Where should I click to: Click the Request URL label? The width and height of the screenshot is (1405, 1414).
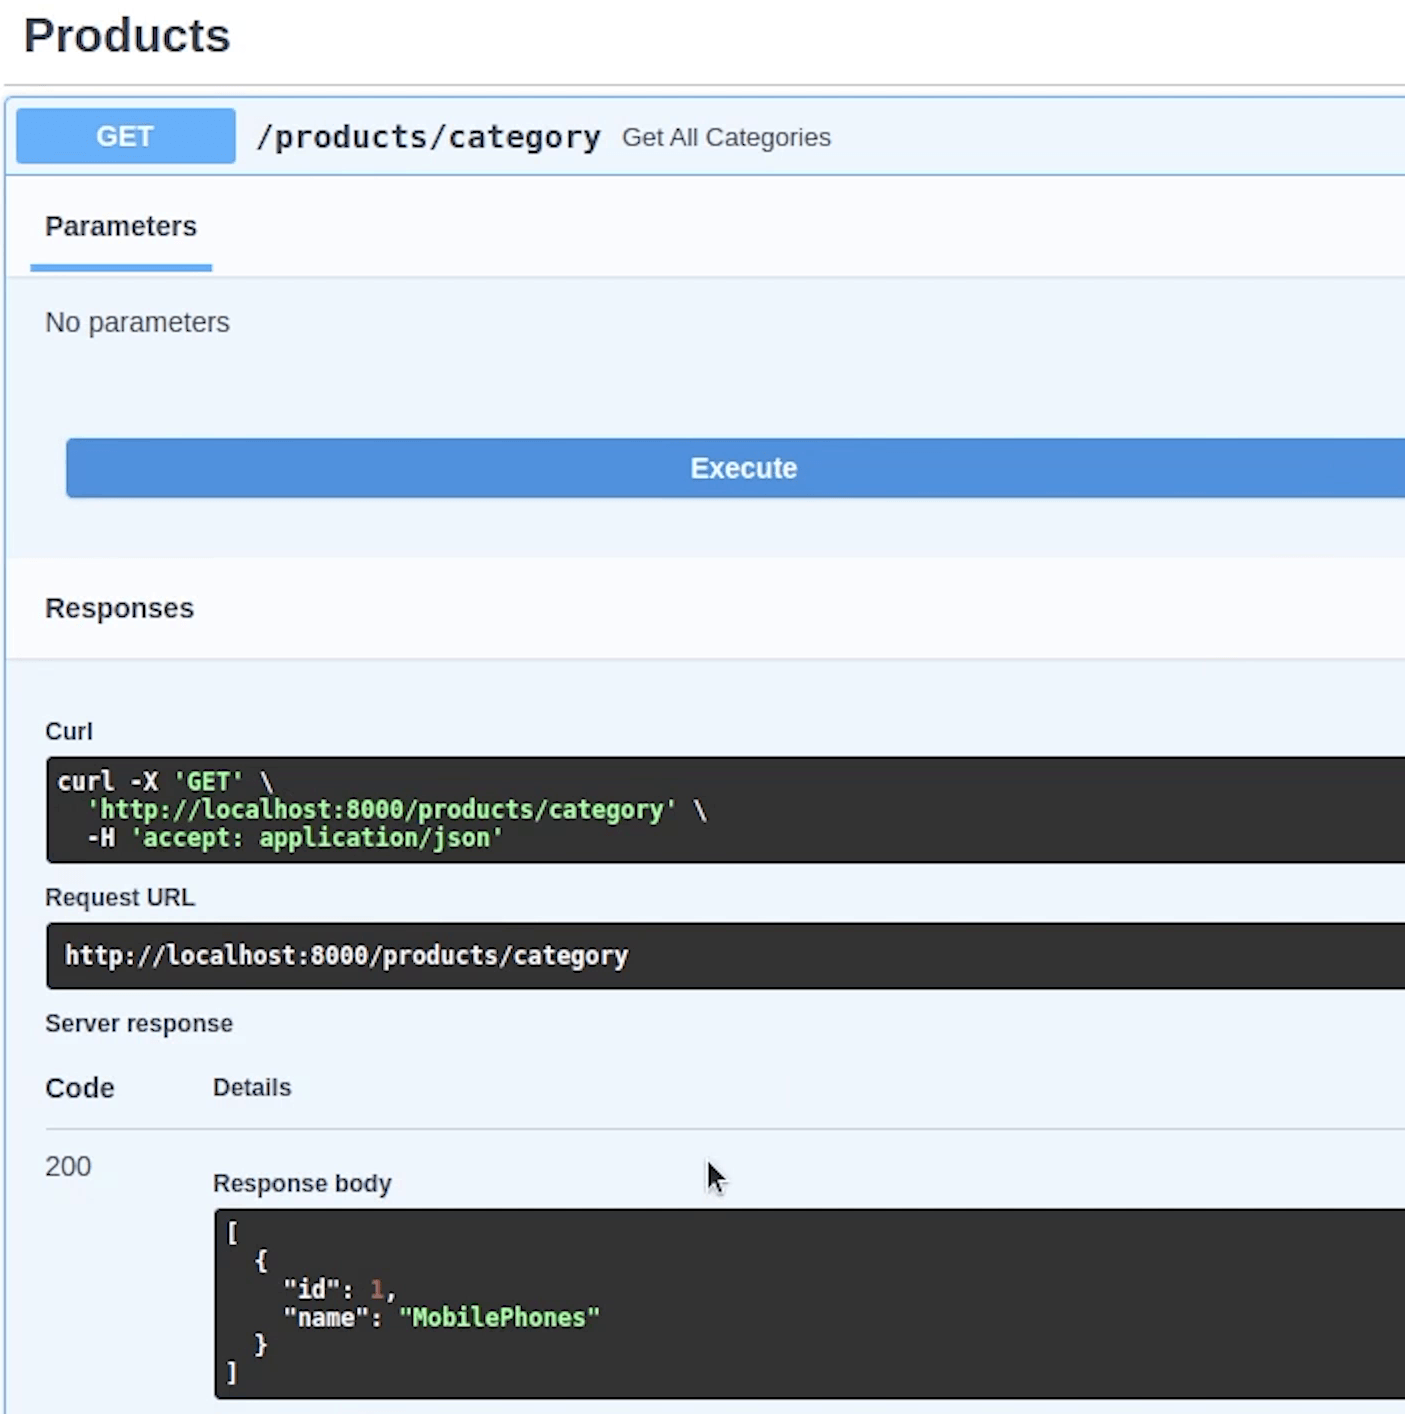tap(119, 897)
